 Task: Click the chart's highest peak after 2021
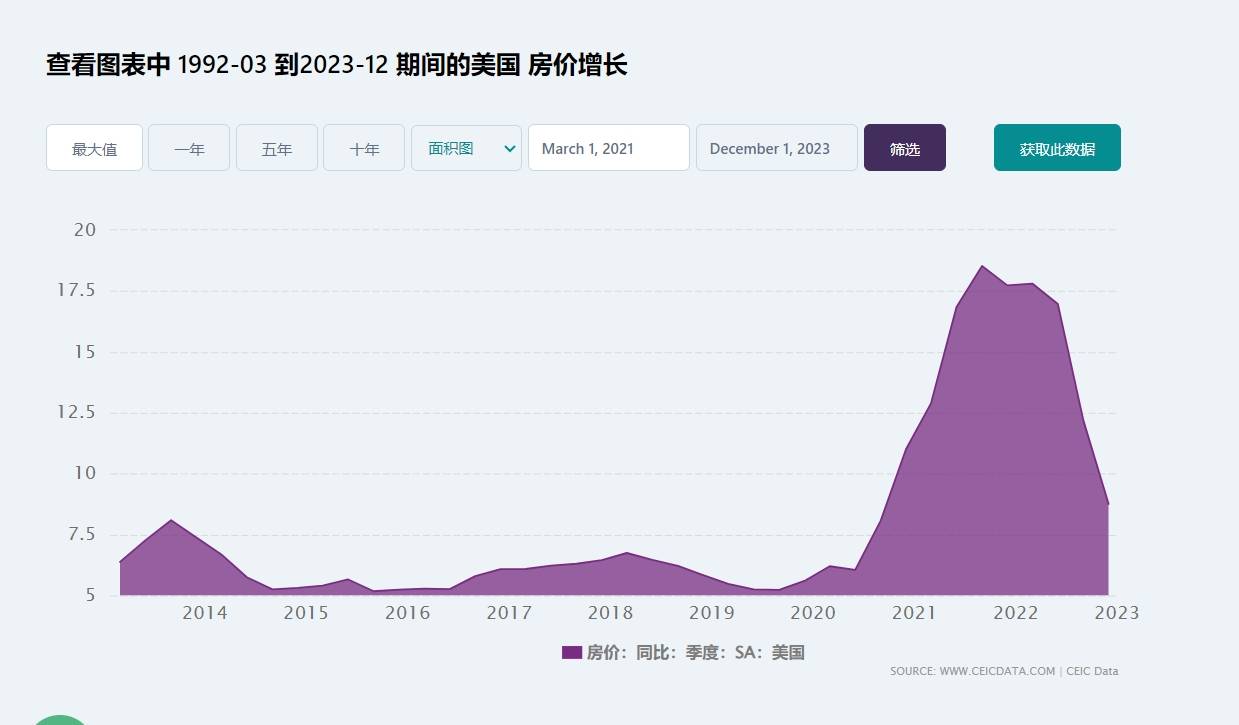pyautogui.click(x=982, y=266)
